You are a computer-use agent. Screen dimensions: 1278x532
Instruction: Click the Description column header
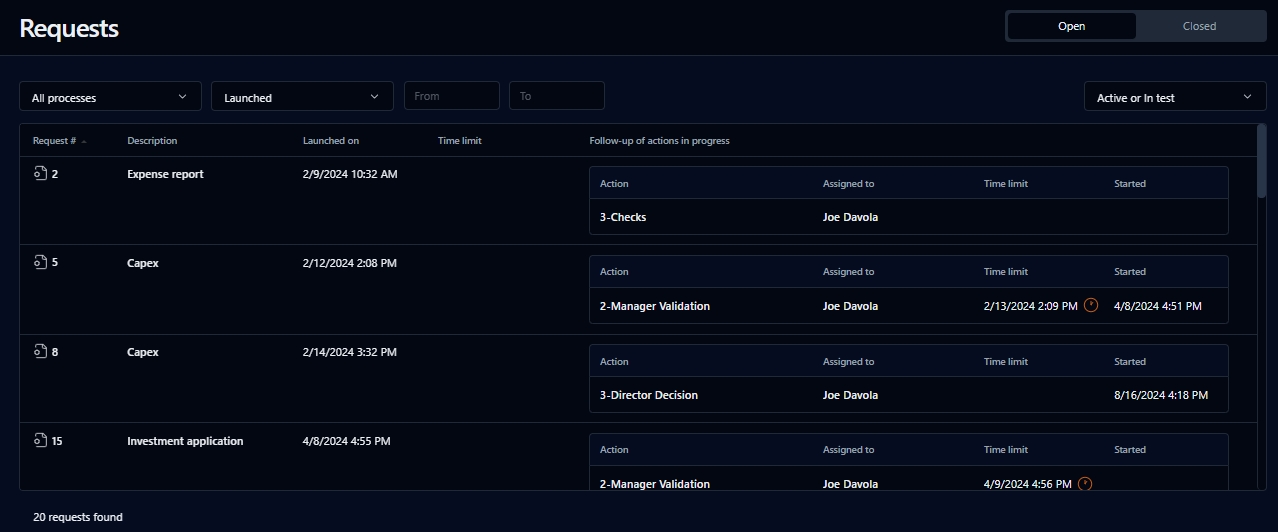click(152, 141)
